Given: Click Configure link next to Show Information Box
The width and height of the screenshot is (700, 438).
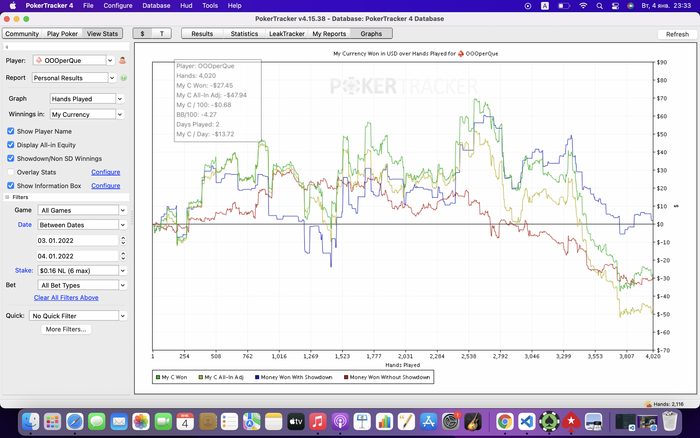Looking at the screenshot, I should click(106, 185).
